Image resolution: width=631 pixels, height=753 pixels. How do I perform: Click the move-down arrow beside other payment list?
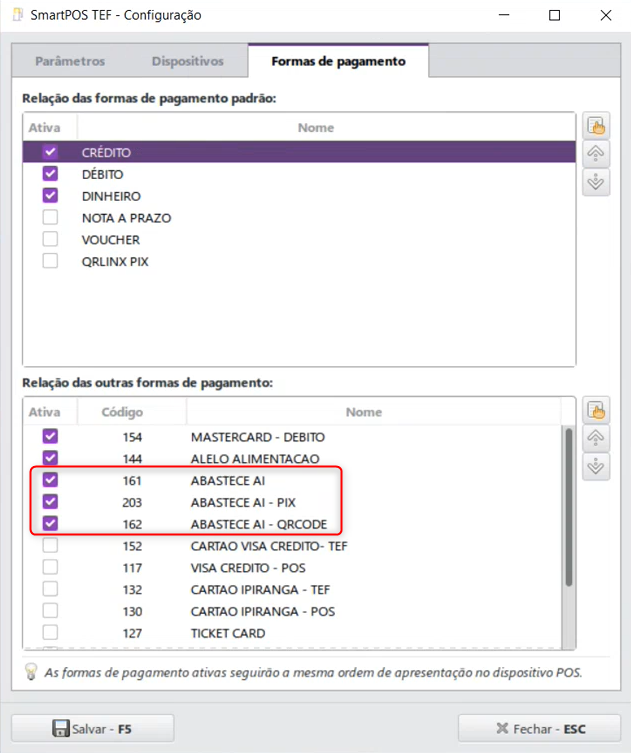pos(595,466)
